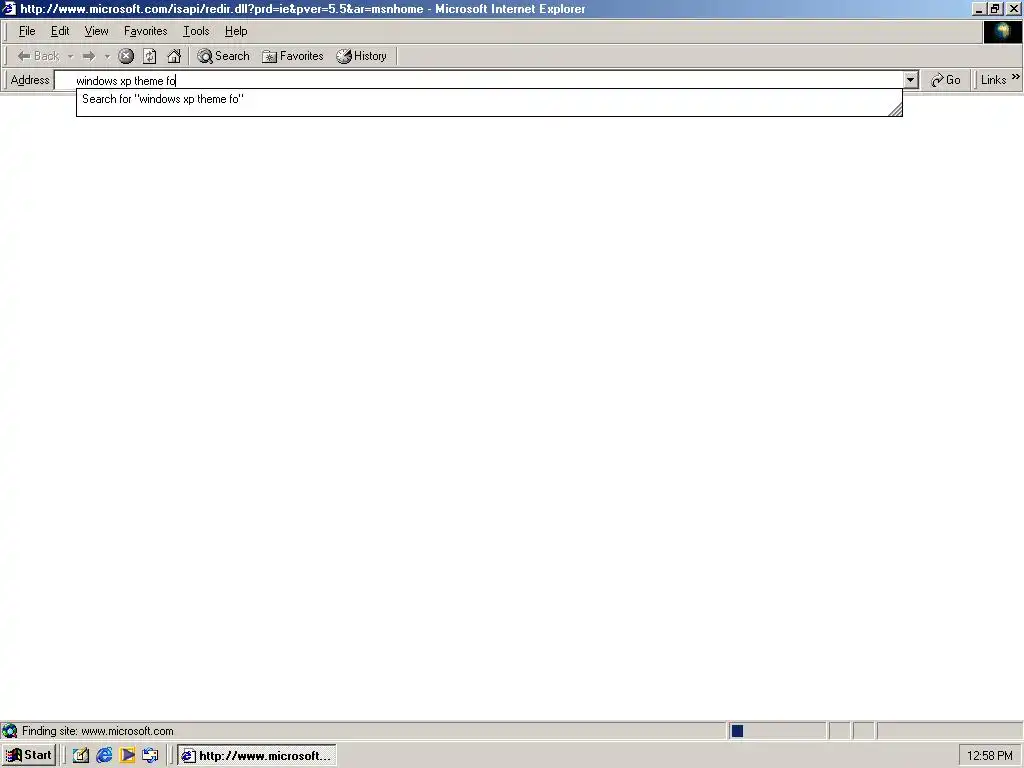
Task: Open the Search pane from the toolbar
Action: (223, 56)
